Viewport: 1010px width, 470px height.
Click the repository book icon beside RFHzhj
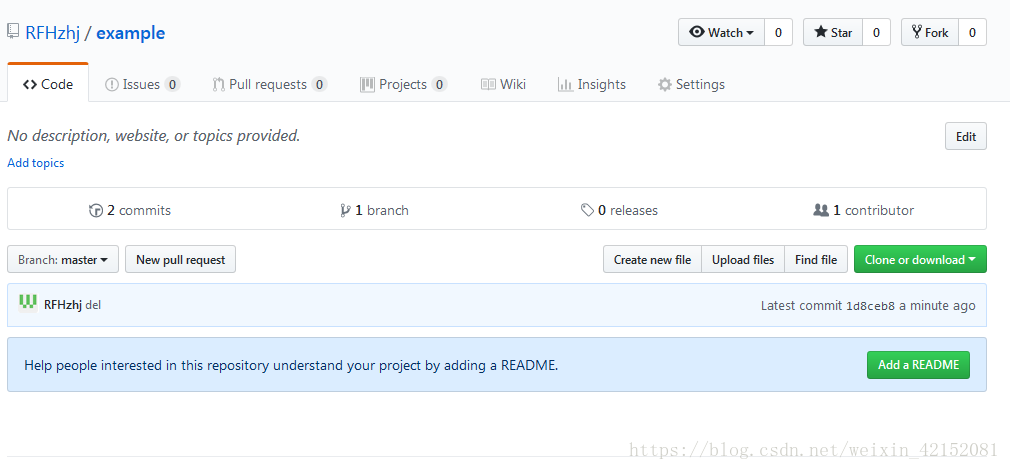(x=13, y=32)
